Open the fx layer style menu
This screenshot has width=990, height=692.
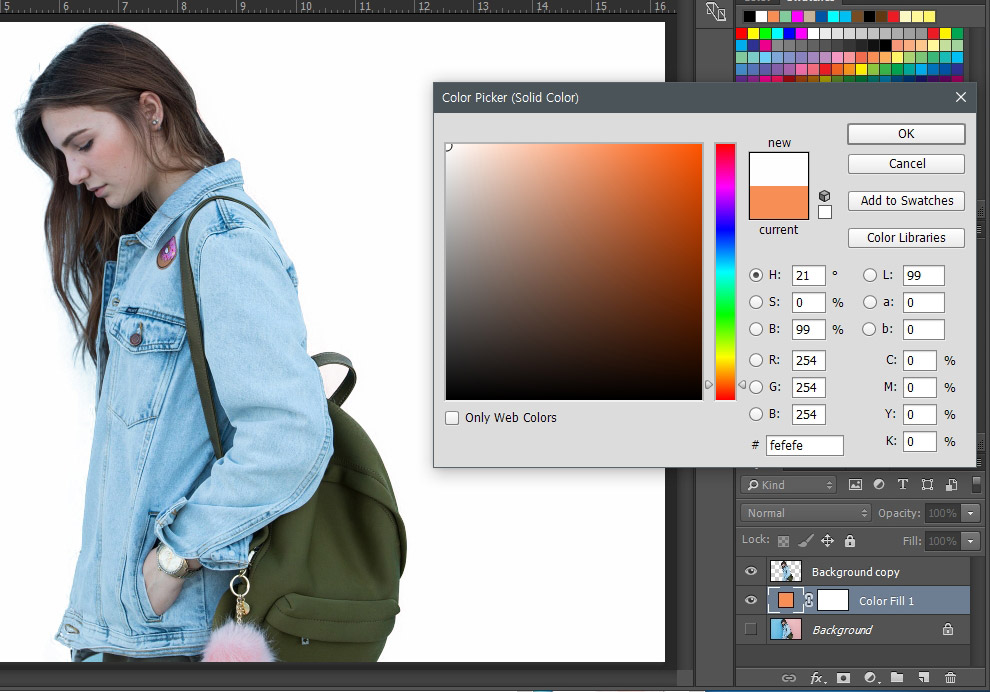816,677
